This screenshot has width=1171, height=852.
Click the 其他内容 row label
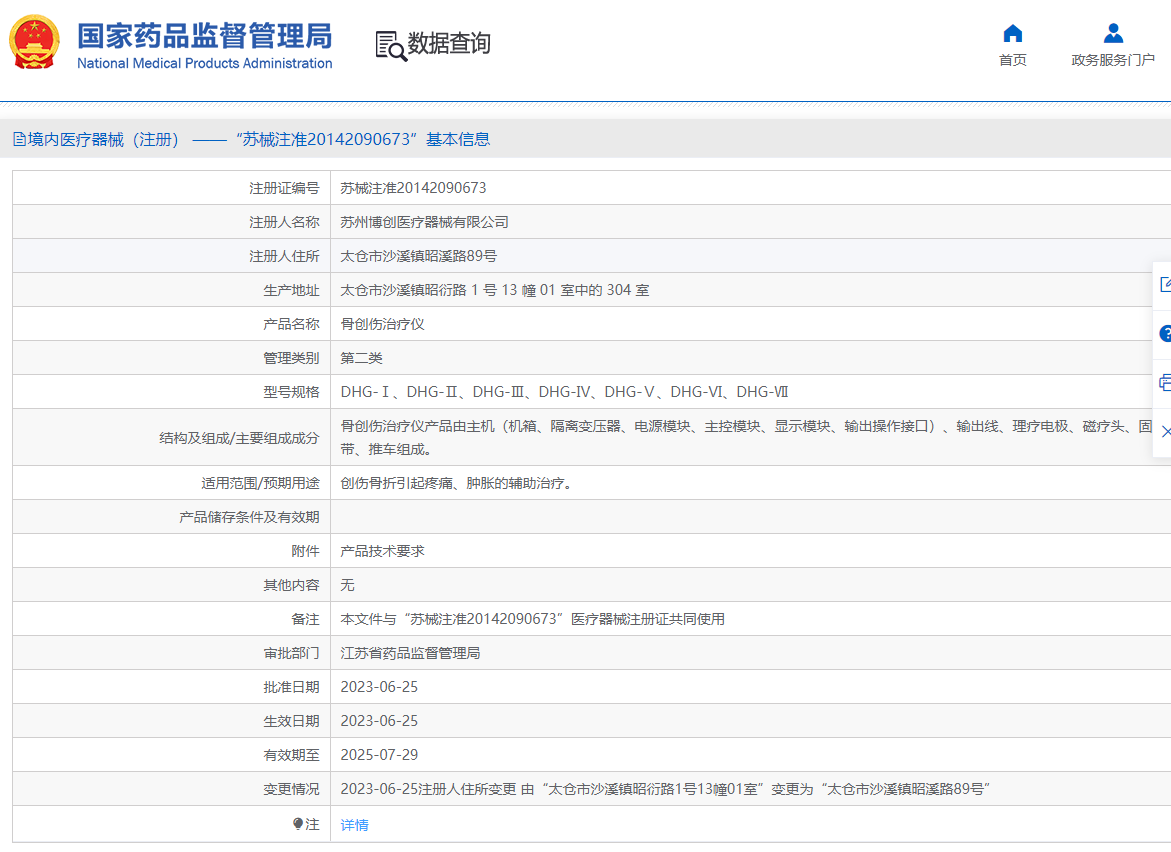[x=291, y=585]
